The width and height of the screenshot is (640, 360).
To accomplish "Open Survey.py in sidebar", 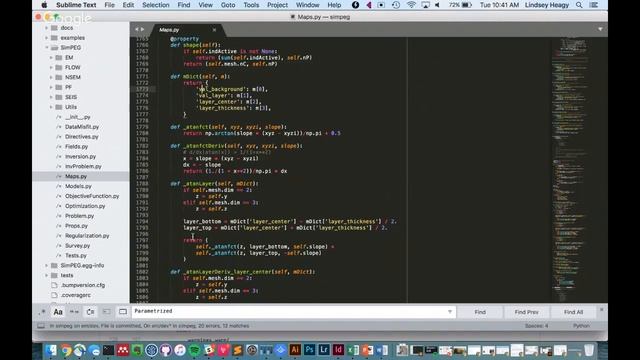I will pos(77,246).
